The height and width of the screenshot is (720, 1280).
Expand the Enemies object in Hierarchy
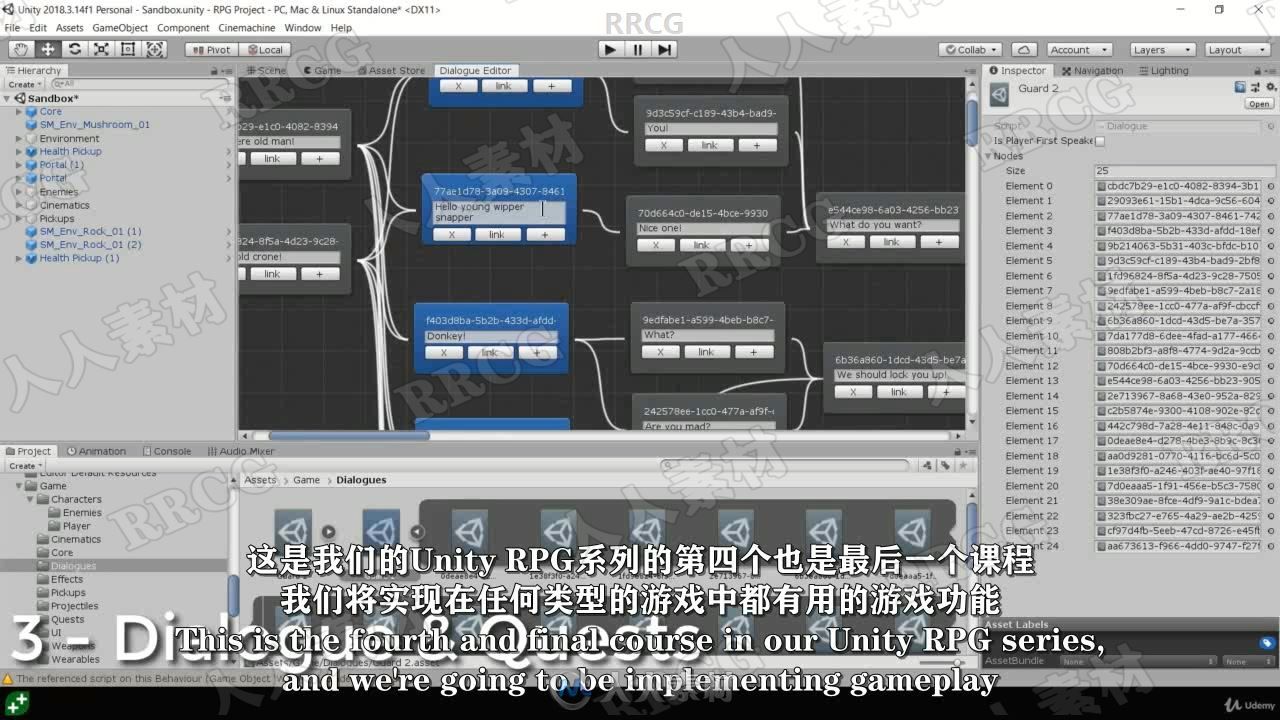[x=19, y=192]
